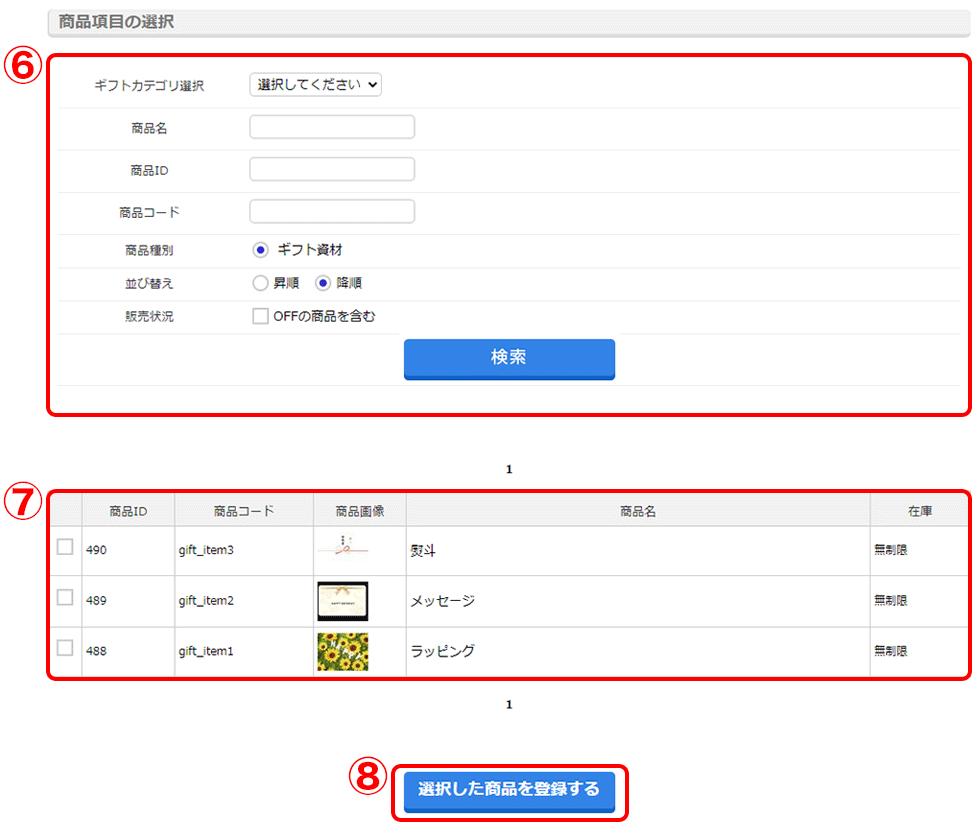Open the ギフトカテゴリ選択 dropdown
Screen dimensions: 980x840
coord(315,85)
